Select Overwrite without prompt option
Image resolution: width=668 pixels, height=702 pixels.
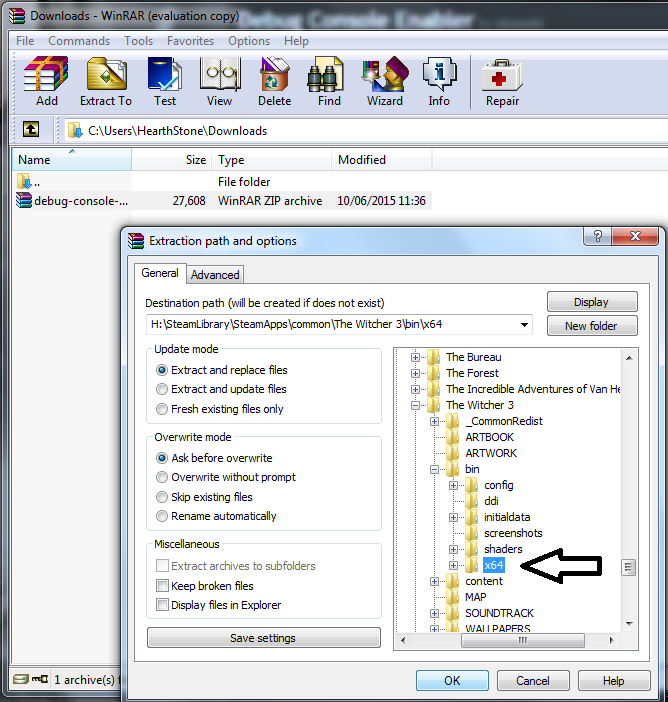[x=162, y=477]
